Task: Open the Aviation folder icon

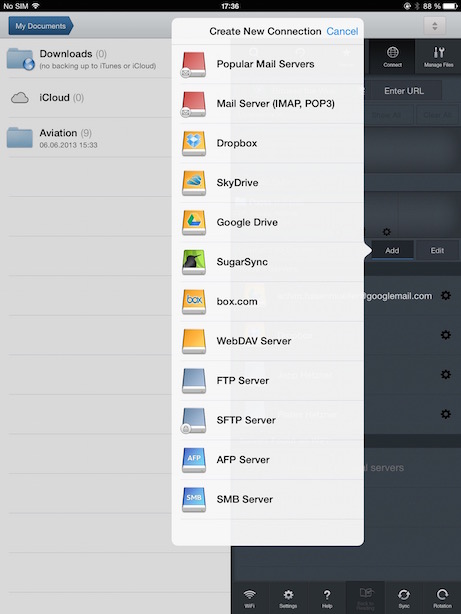Action: coord(20,137)
